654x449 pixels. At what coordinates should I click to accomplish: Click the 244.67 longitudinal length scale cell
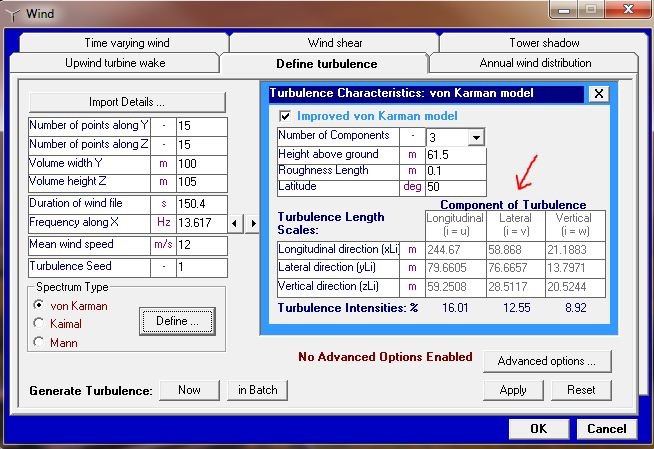click(x=455, y=250)
